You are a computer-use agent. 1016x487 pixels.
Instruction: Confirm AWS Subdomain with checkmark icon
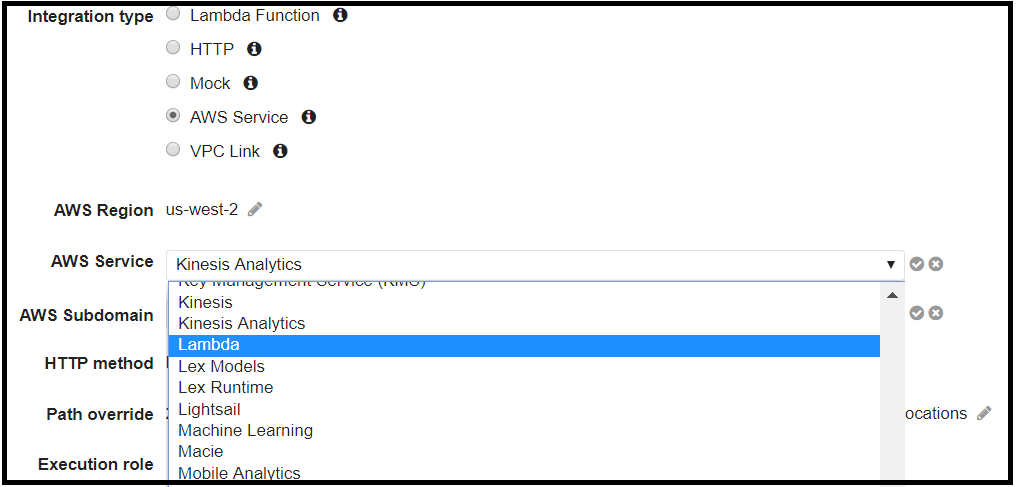point(916,313)
